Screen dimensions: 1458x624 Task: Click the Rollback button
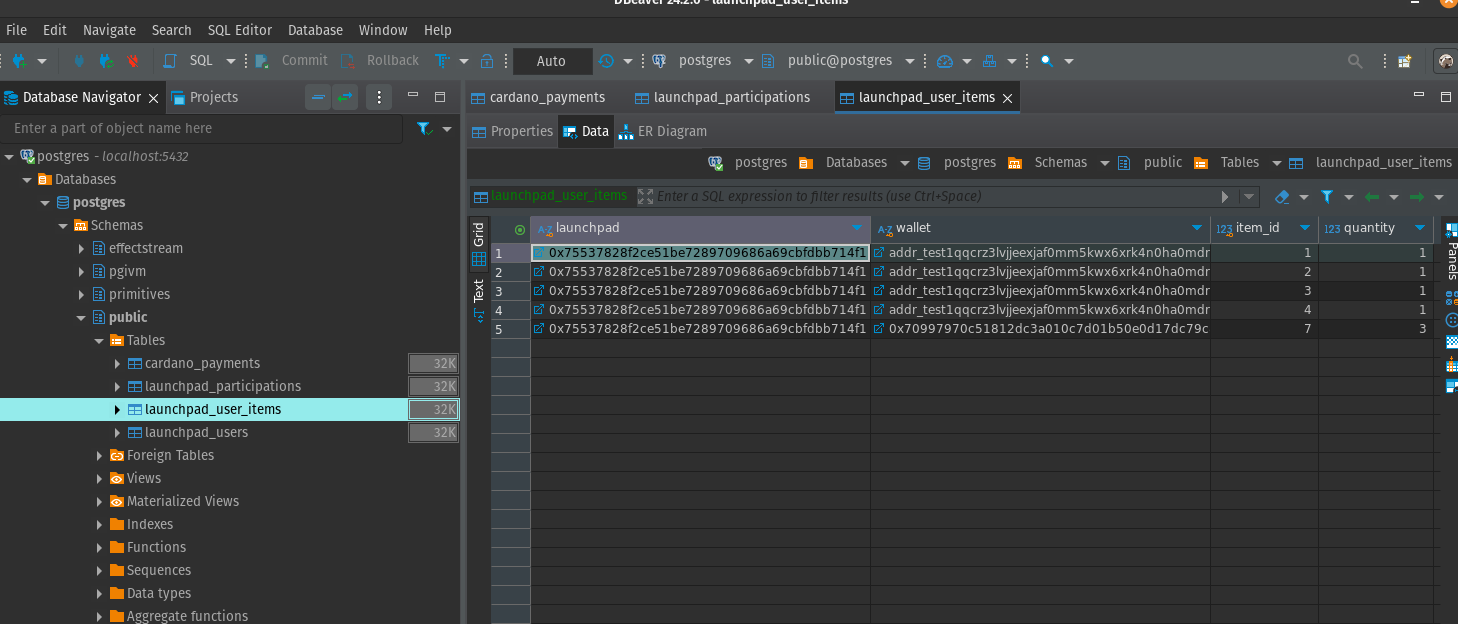(380, 61)
